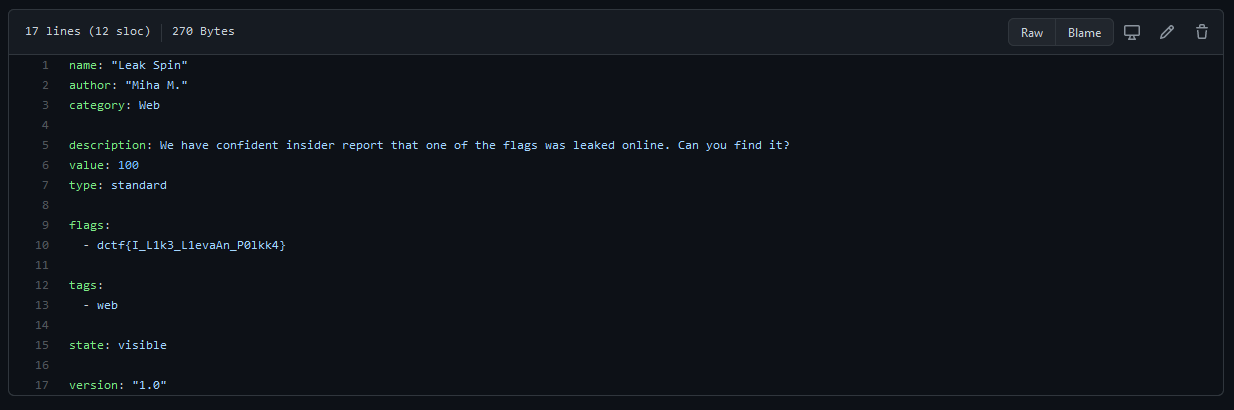
Task: Select line number 10
Action: pos(42,245)
